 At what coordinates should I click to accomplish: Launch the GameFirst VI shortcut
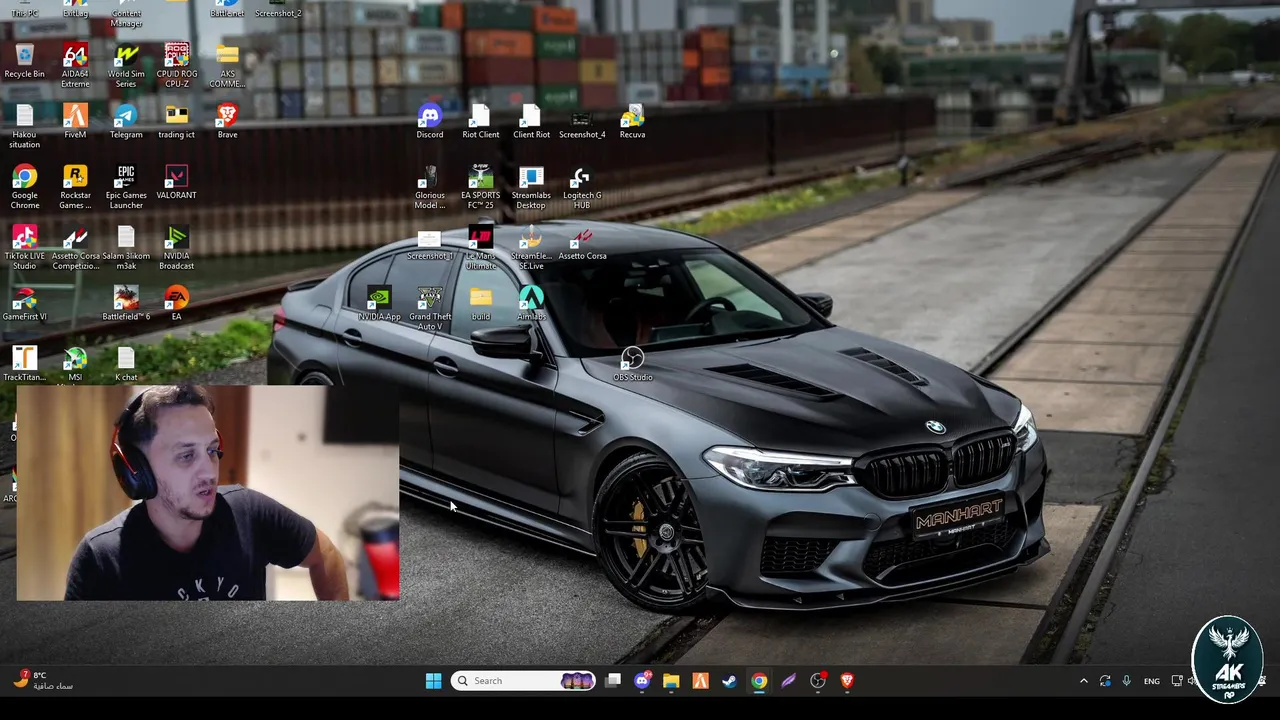tap(24, 304)
